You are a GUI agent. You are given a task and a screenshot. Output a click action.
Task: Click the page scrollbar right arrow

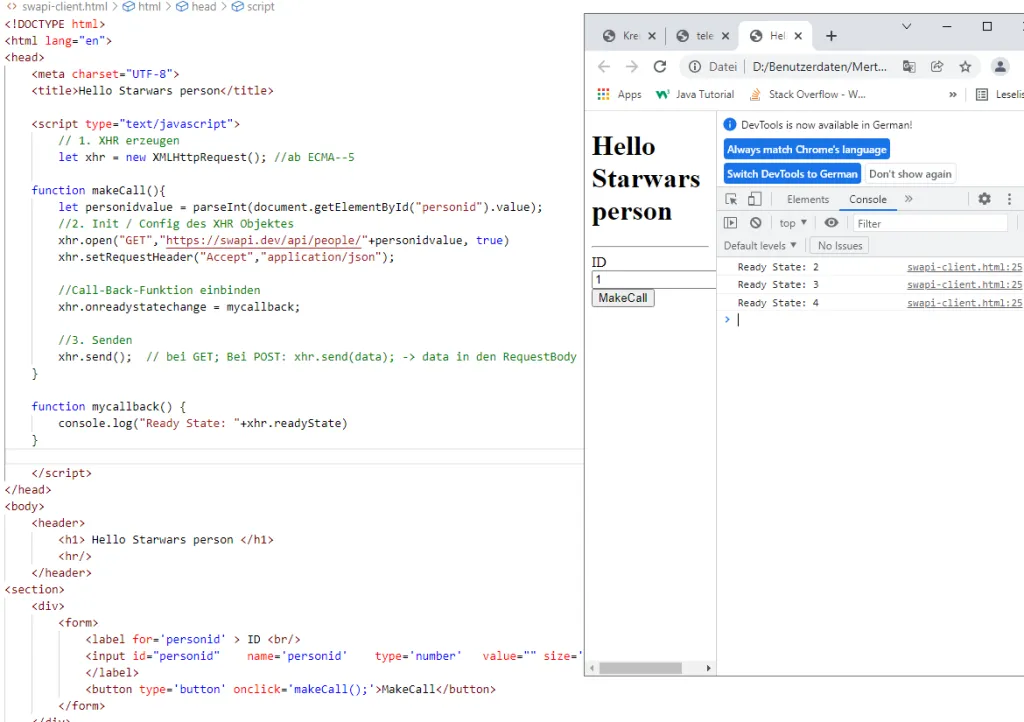(x=709, y=668)
